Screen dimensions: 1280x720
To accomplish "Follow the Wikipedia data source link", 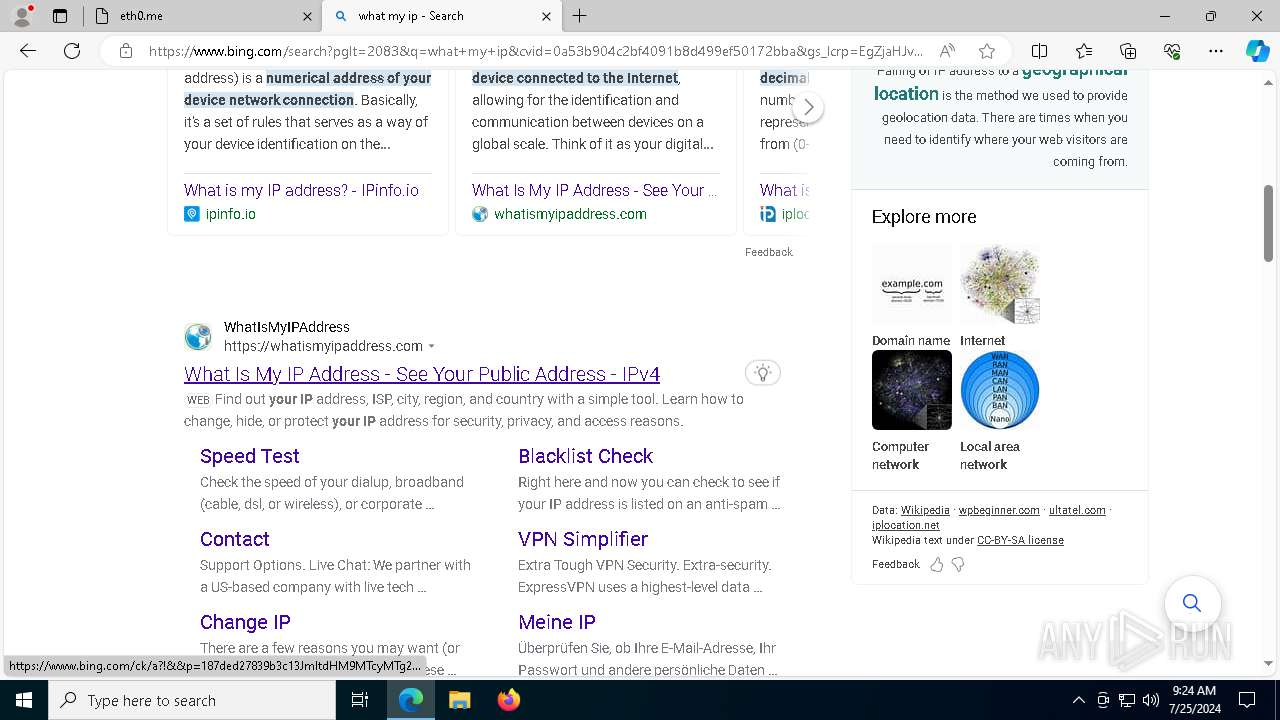I will pyautogui.click(x=925, y=510).
